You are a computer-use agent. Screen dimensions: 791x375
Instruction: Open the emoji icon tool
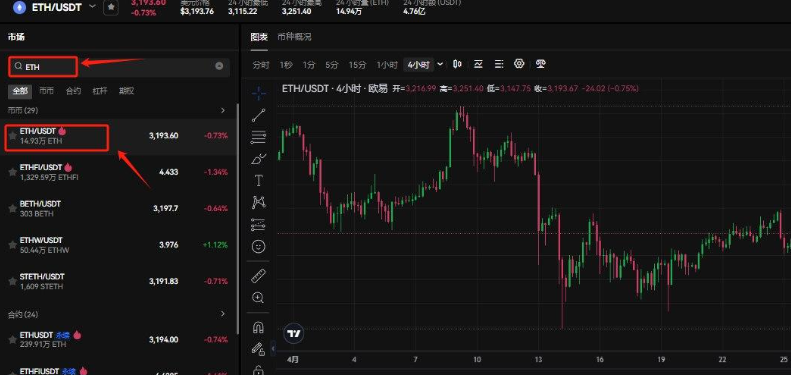coord(259,247)
